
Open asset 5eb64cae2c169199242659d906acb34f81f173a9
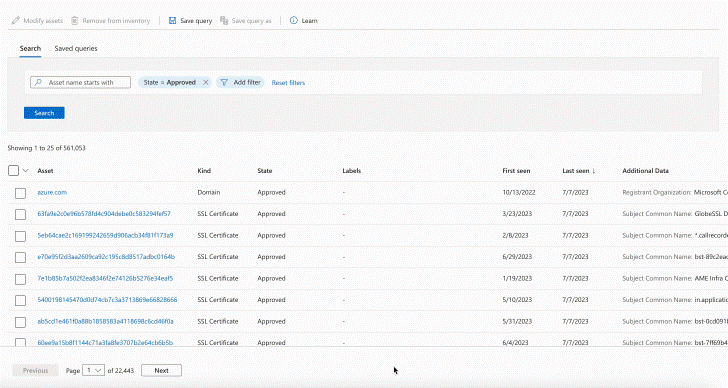(105, 235)
